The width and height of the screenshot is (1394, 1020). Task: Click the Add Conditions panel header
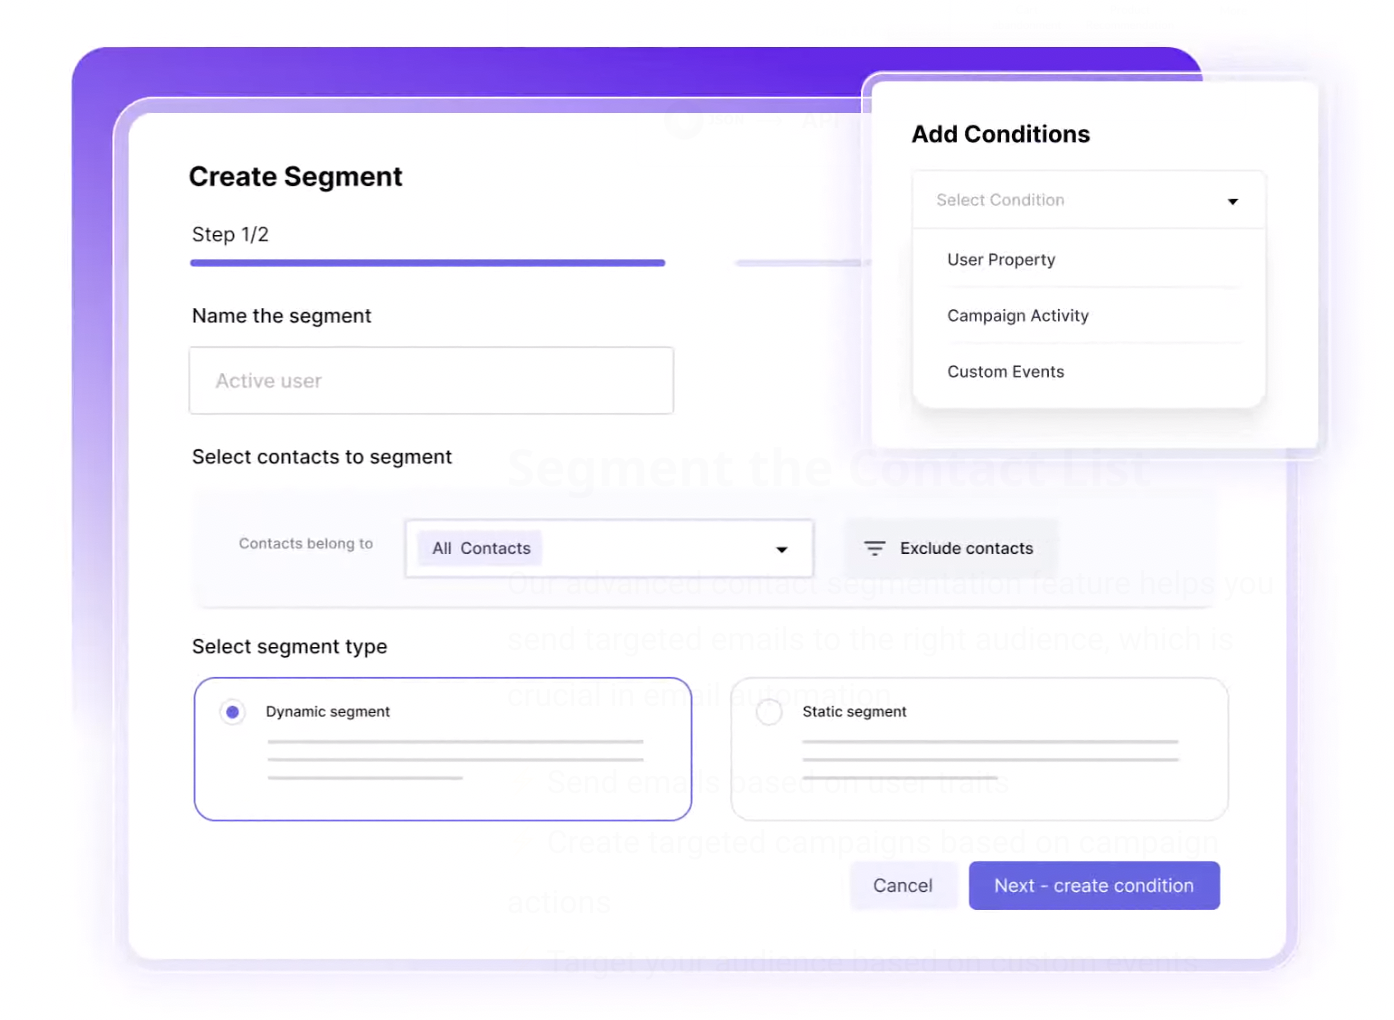click(1000, 133)
